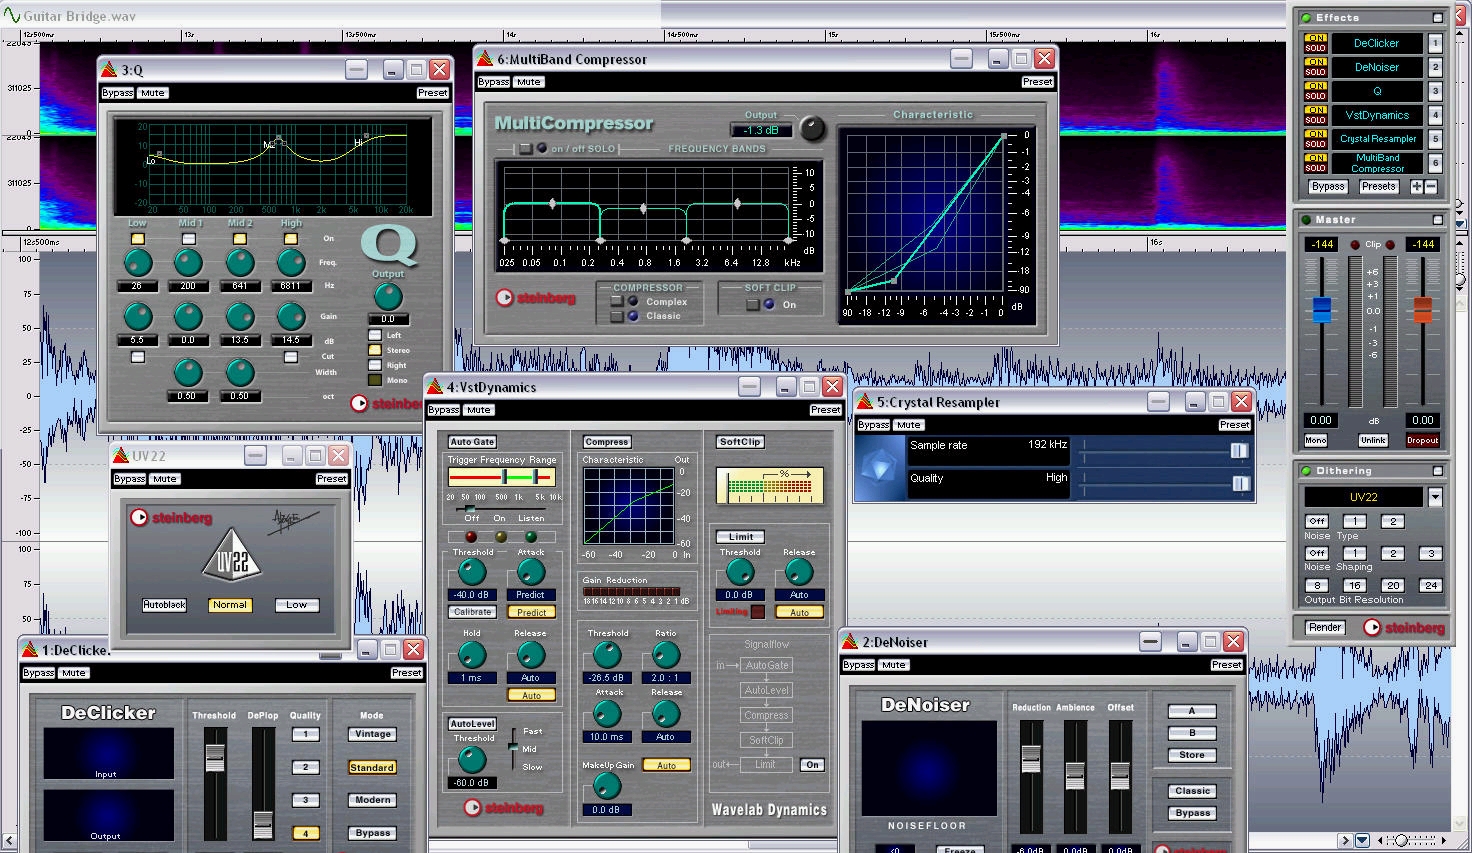1472x853 pixels.
Task: Collapse the Dithering panel
Action: 1437,471
